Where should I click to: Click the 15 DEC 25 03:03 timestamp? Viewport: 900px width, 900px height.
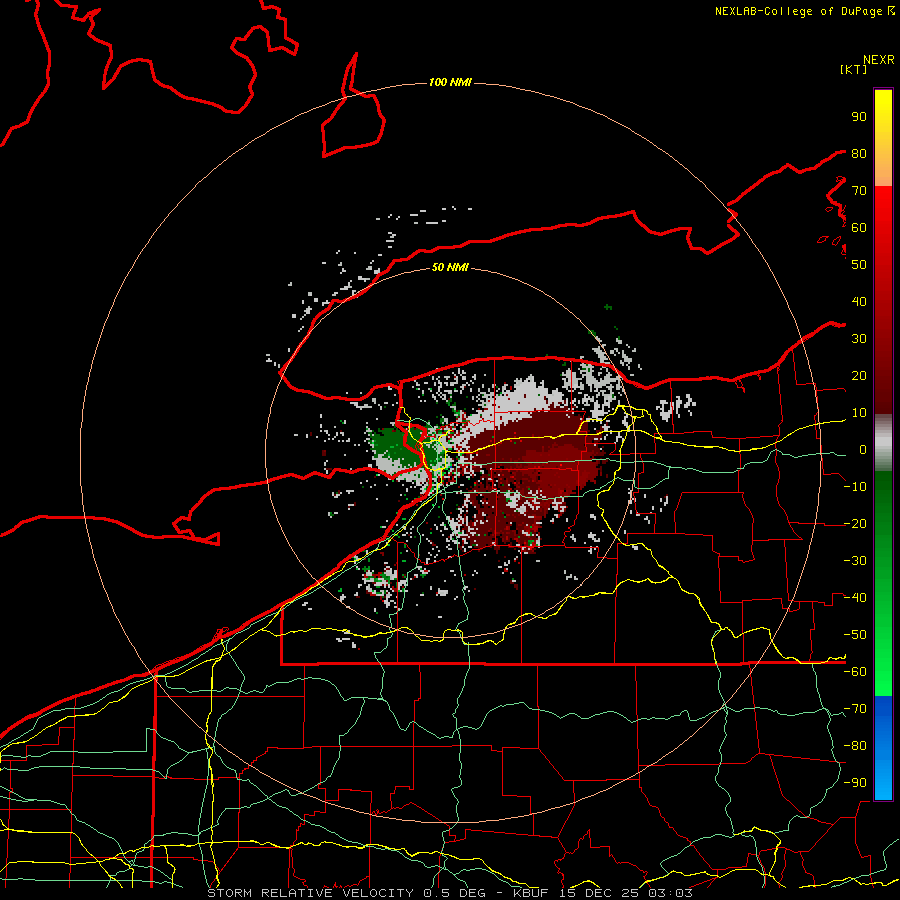626,893
